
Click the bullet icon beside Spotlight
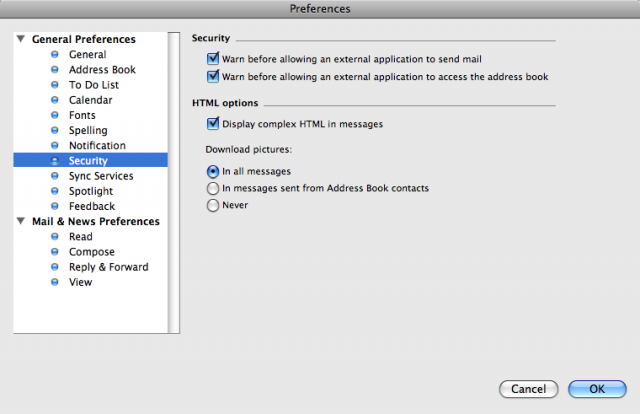pos(55,191)
